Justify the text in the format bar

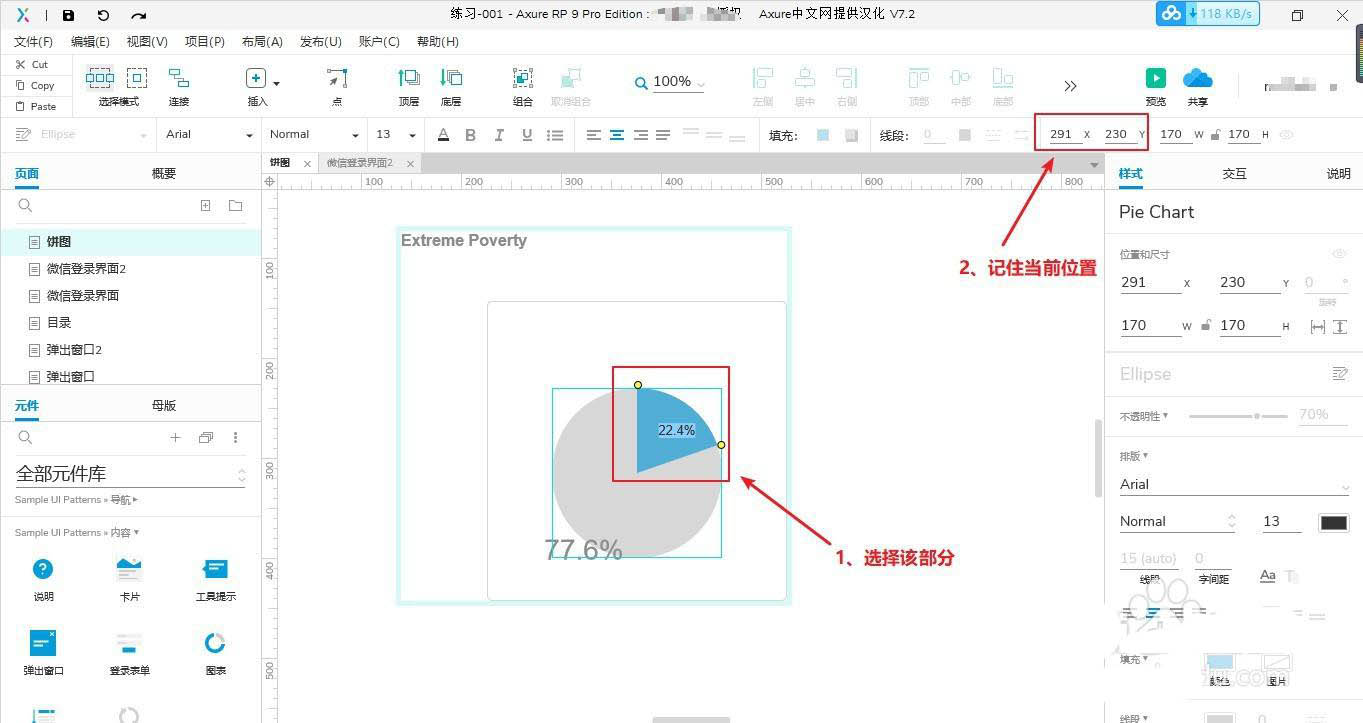point(663,135)
